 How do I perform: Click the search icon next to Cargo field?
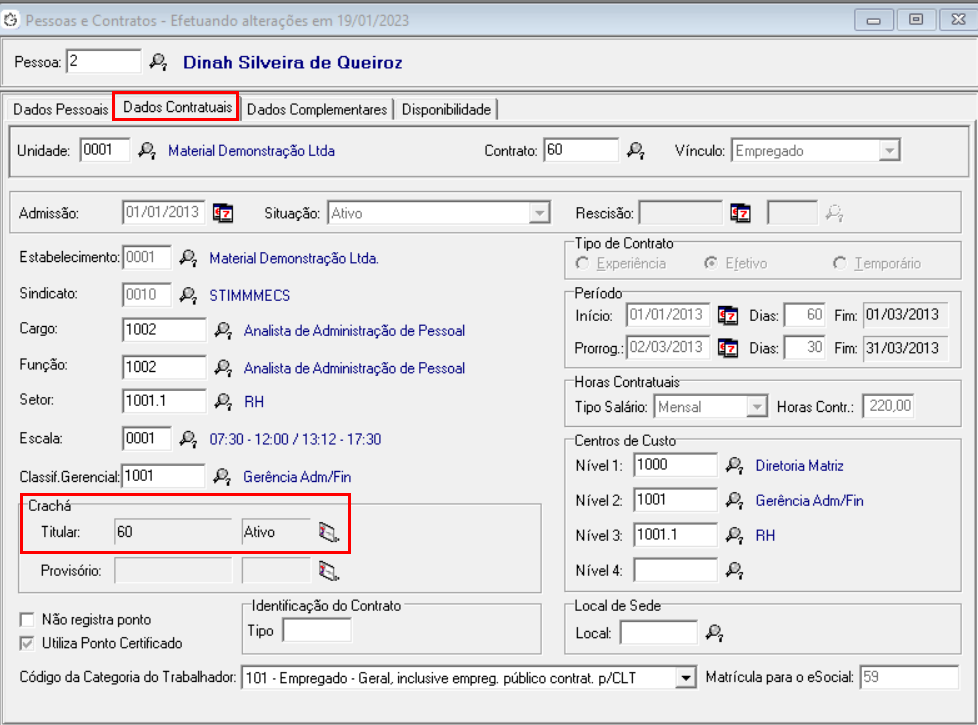tap(224, 331)
